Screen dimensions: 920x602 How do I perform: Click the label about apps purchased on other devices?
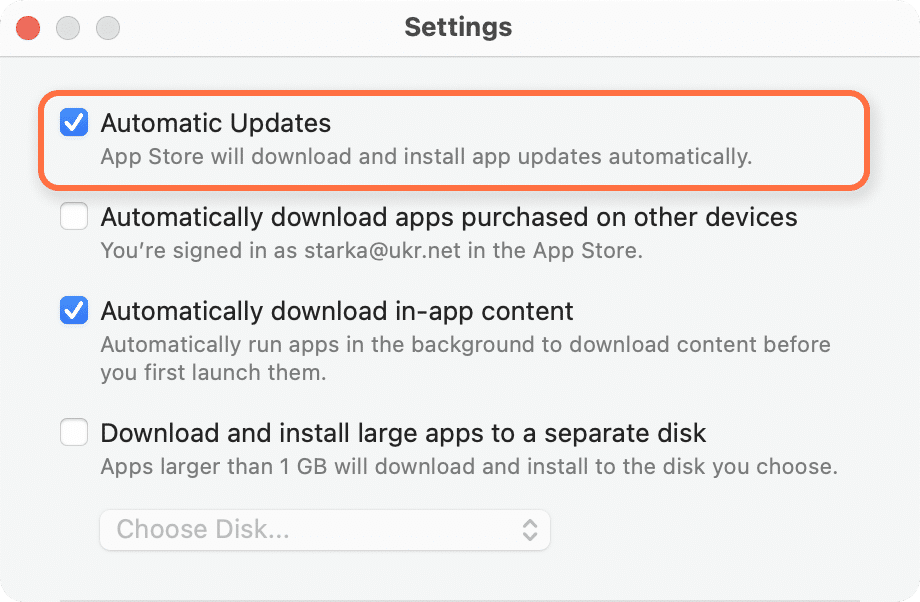[x=448, y=216]
